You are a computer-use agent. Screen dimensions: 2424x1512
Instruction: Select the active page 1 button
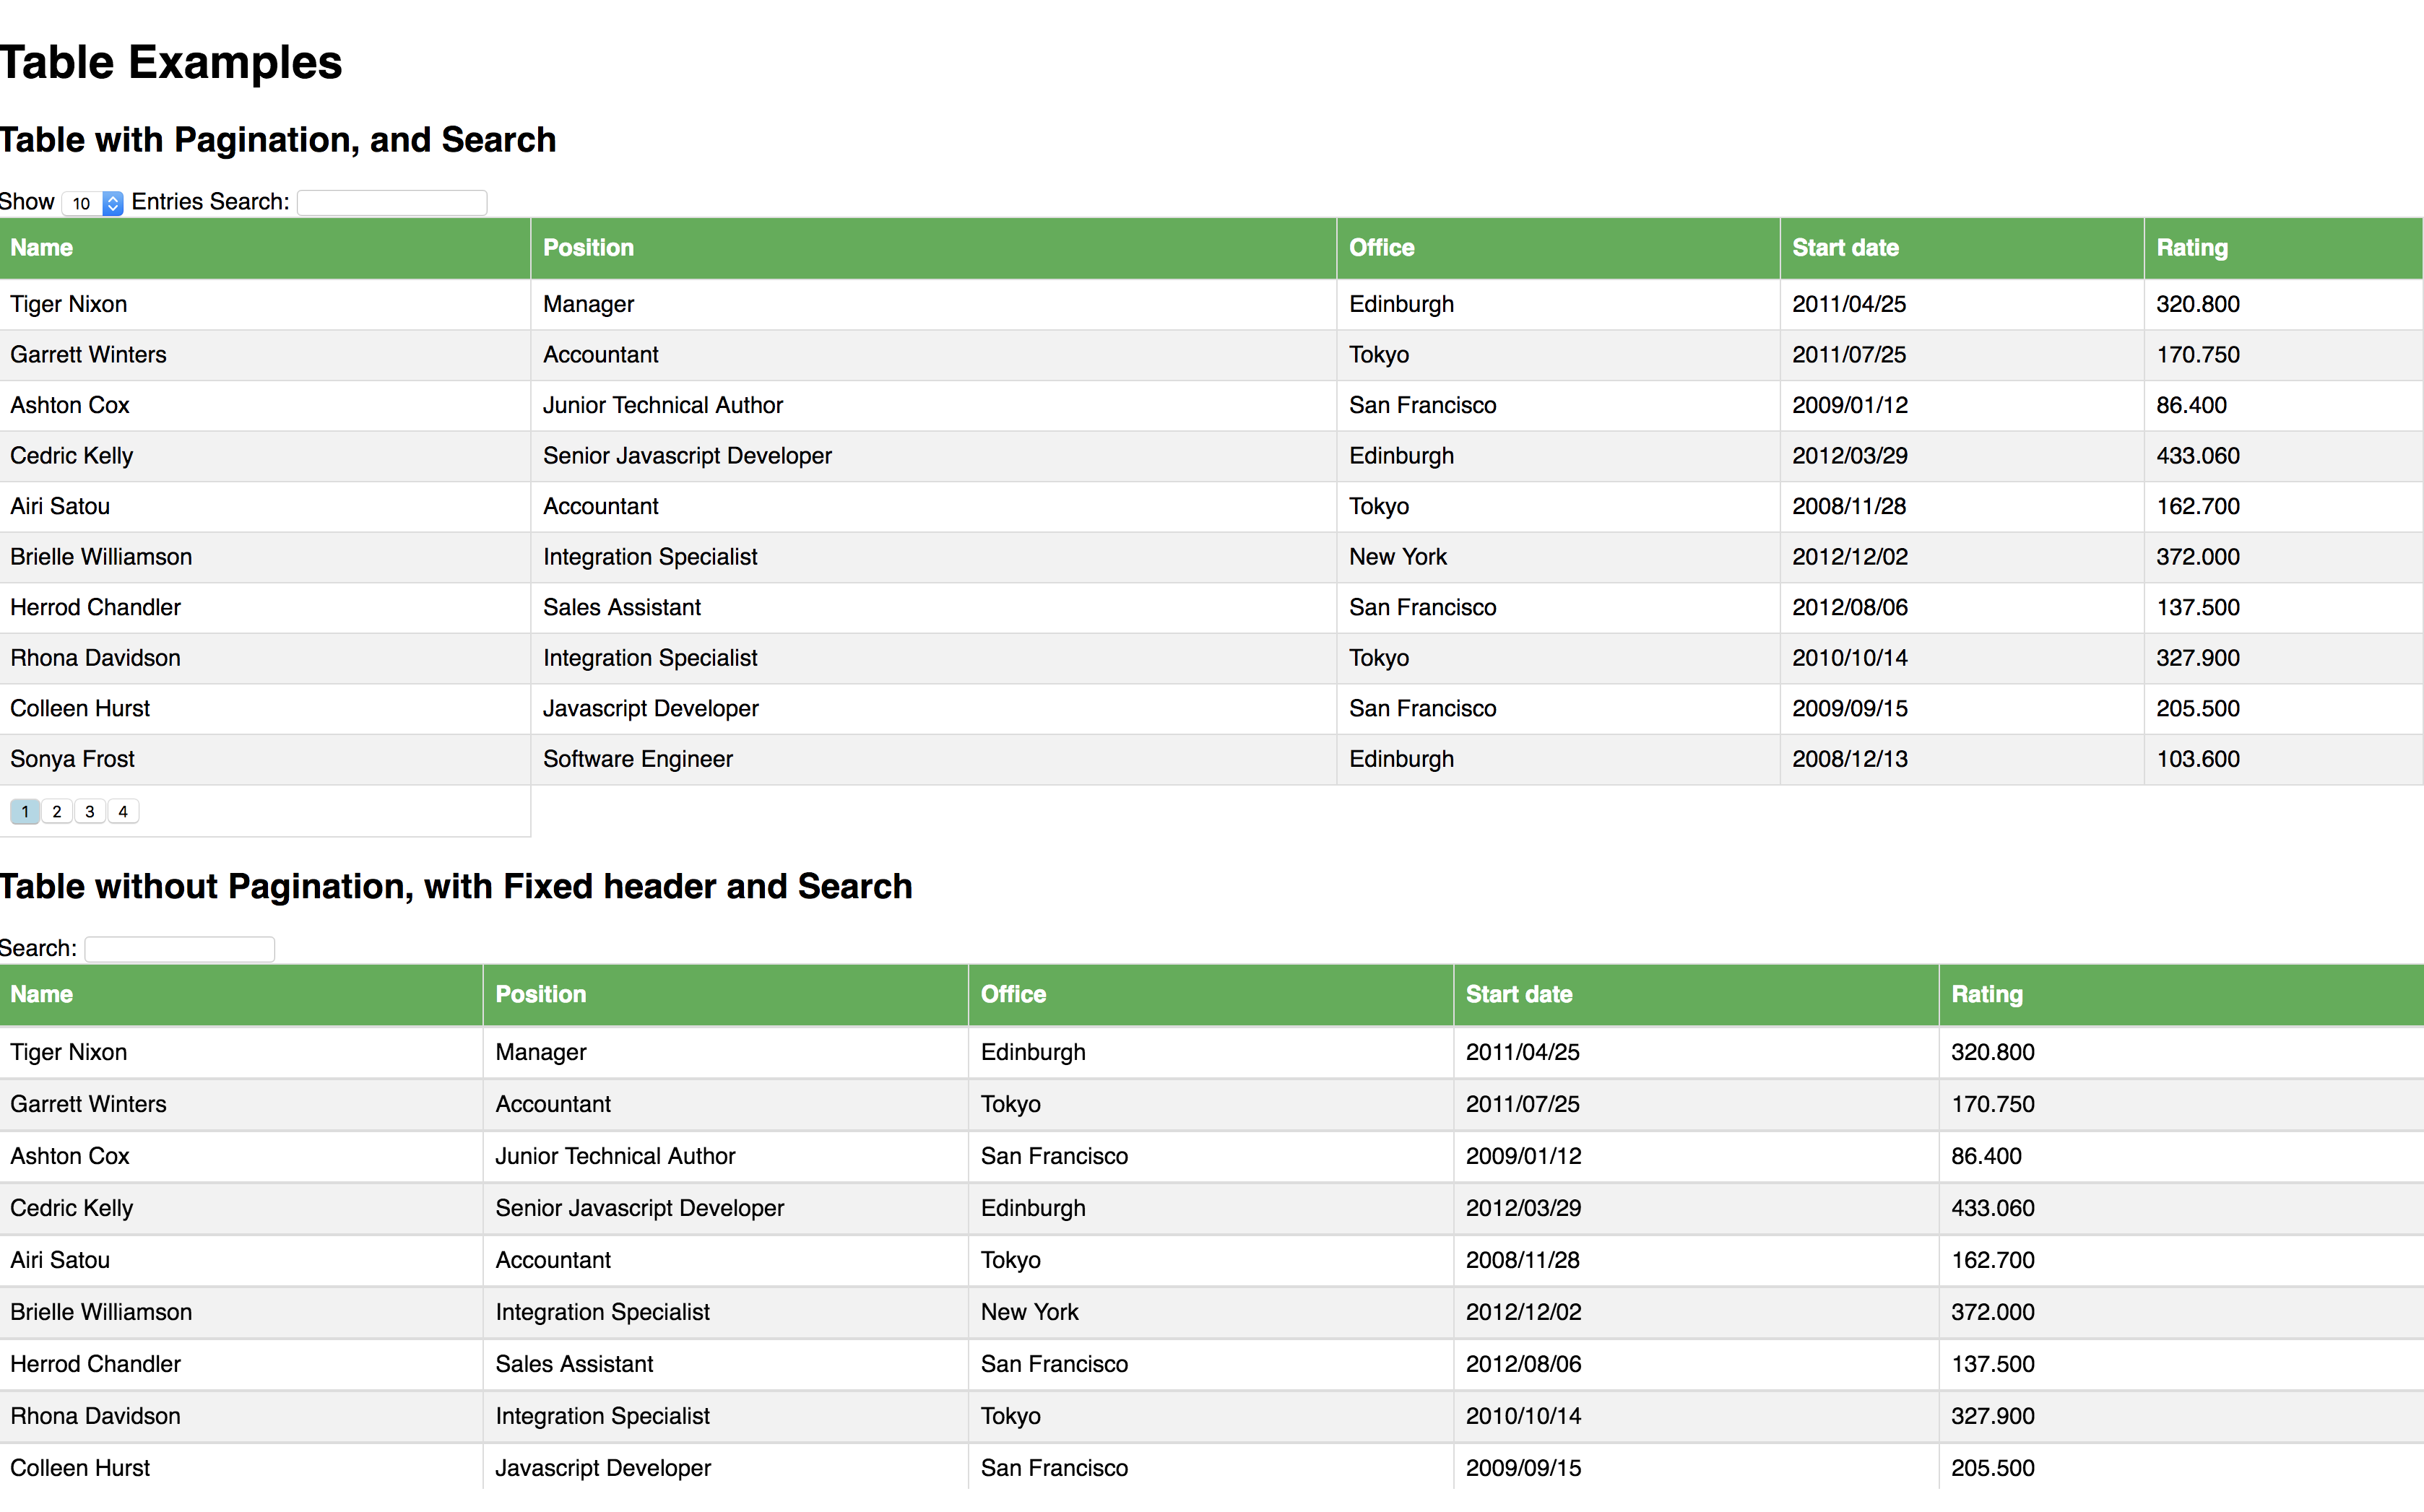25,812
